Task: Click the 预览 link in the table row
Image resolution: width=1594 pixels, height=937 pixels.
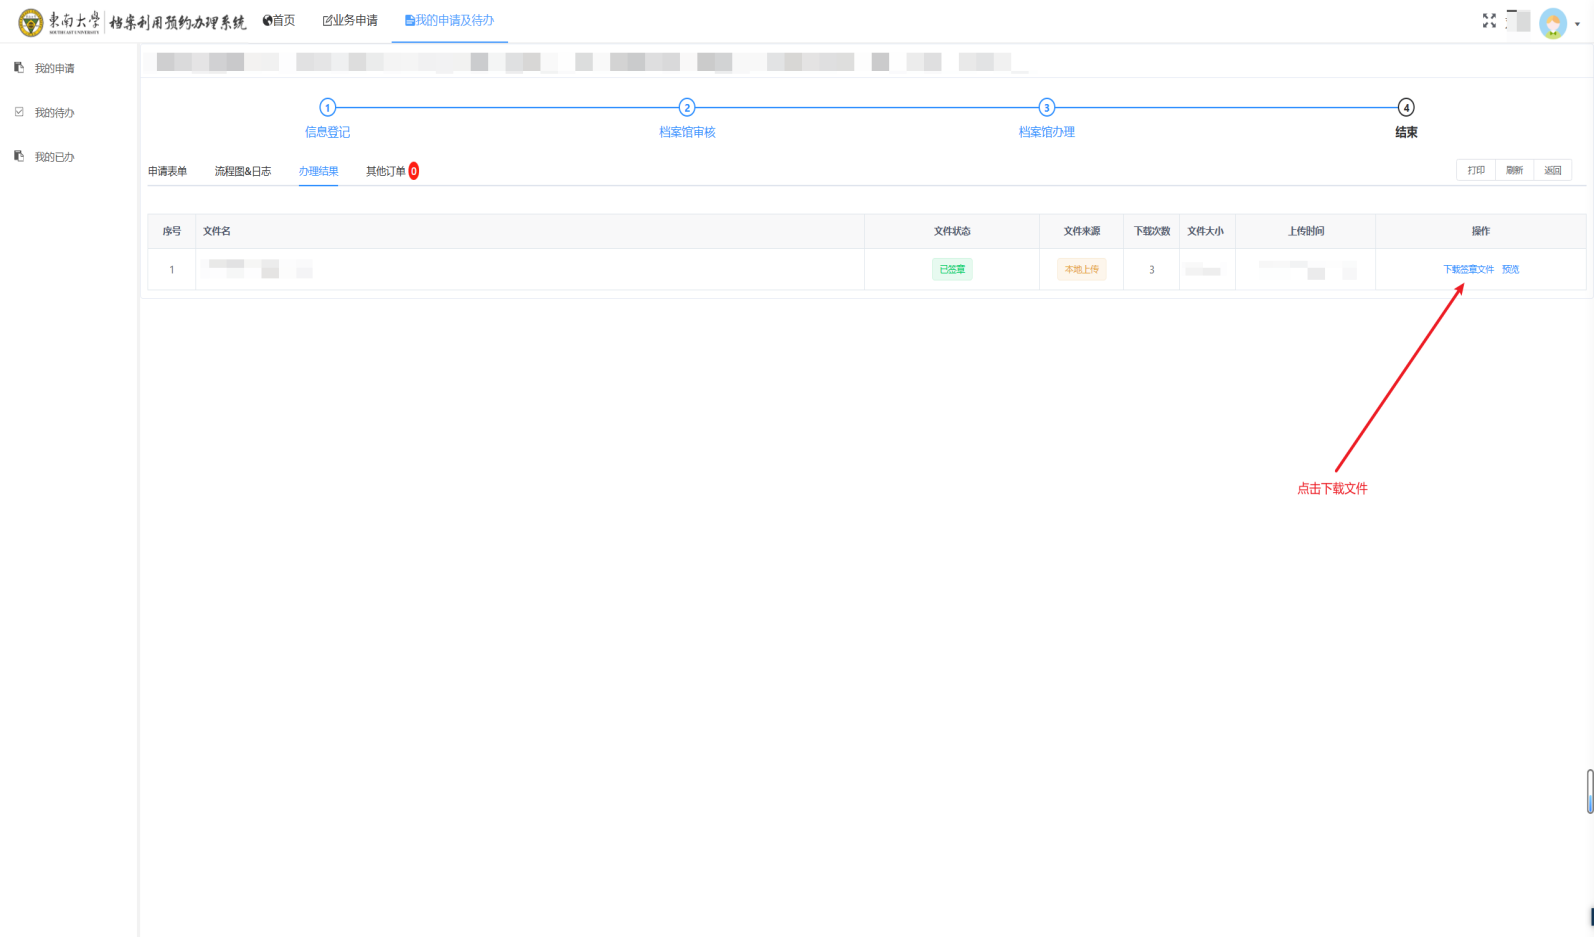Action: 1510,270
